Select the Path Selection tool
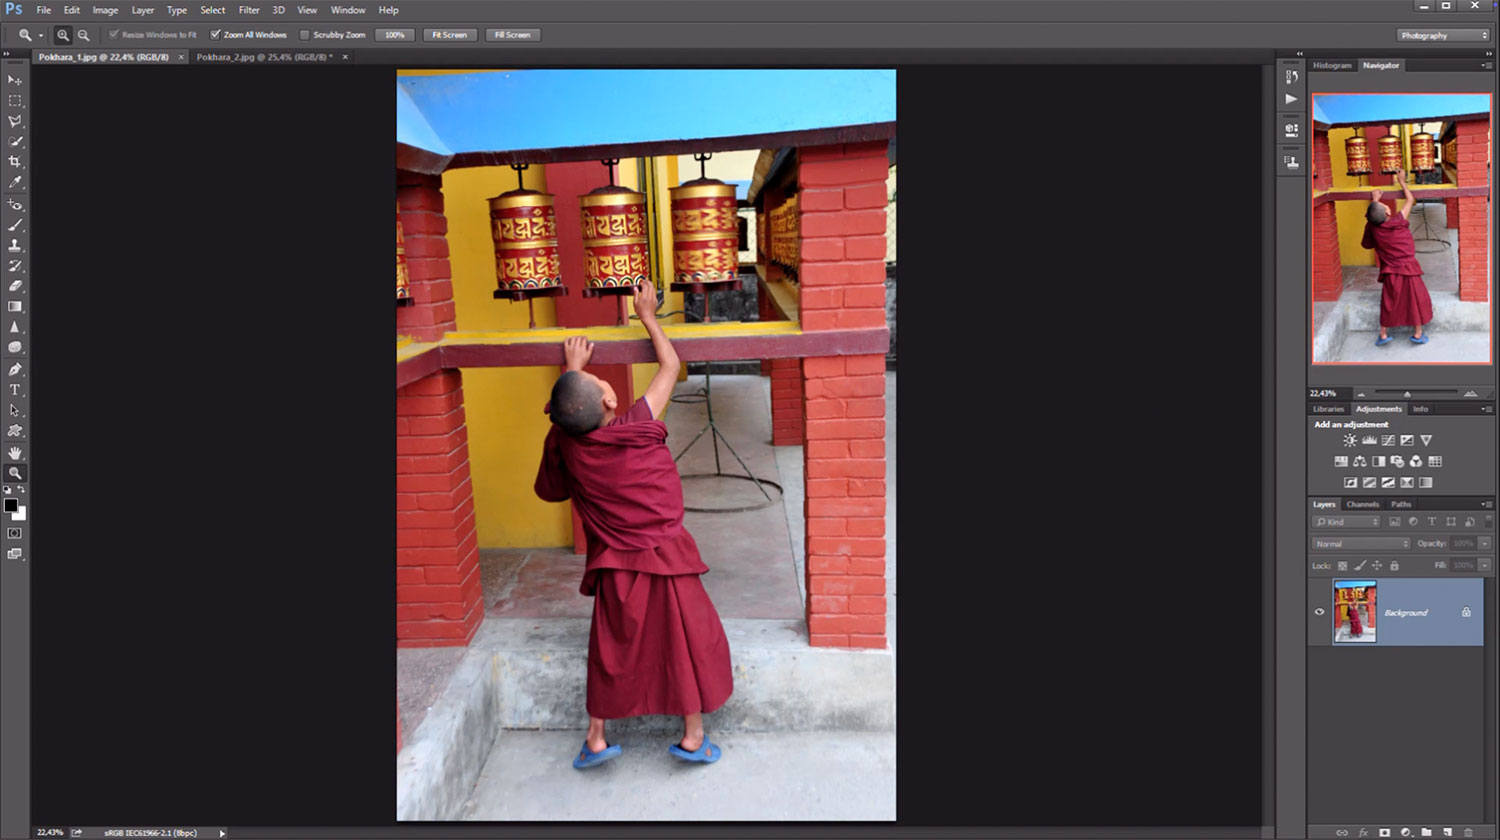Viewport: 1500px width, 840px height. tap(15, 410)
